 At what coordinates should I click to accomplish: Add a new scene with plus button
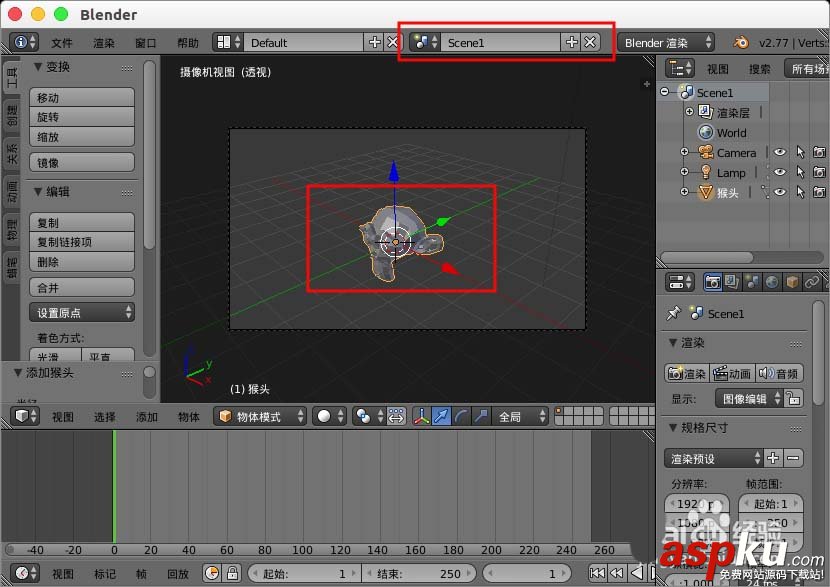tap(571, 42)
